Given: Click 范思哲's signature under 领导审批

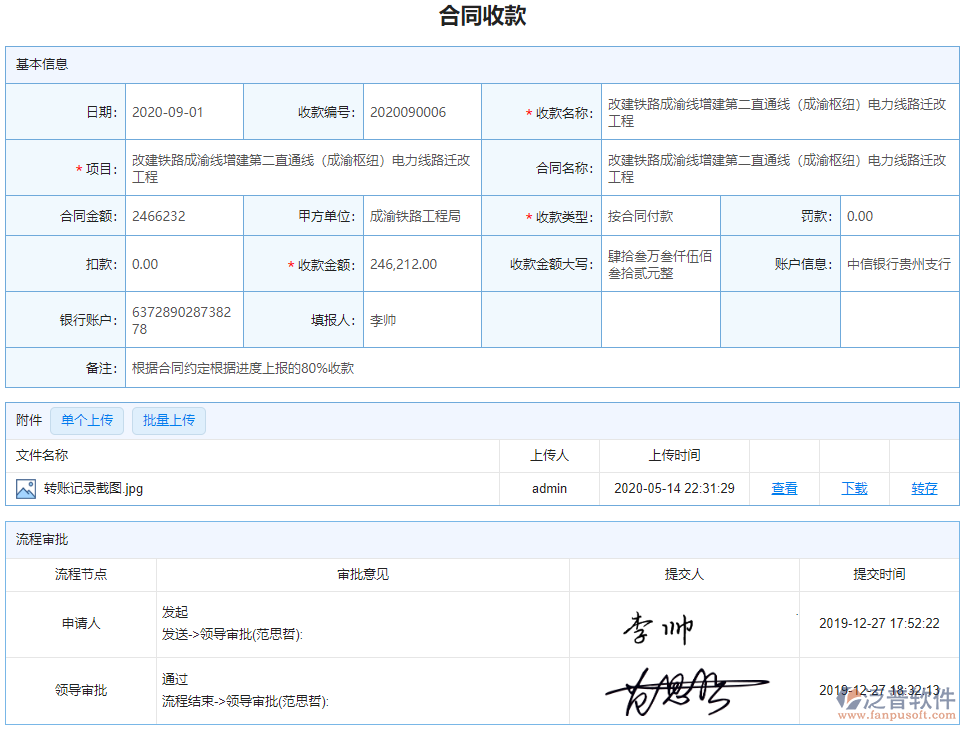Looking at the screenshot, I should 683,690.
